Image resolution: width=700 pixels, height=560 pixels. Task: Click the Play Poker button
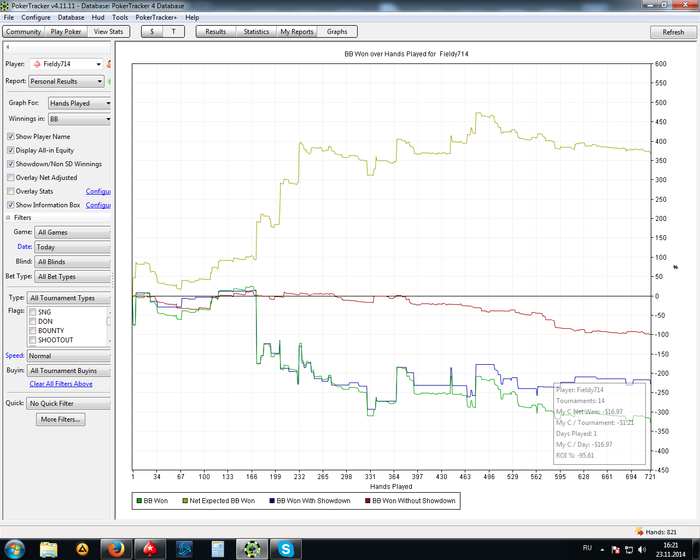coord(66,32)
